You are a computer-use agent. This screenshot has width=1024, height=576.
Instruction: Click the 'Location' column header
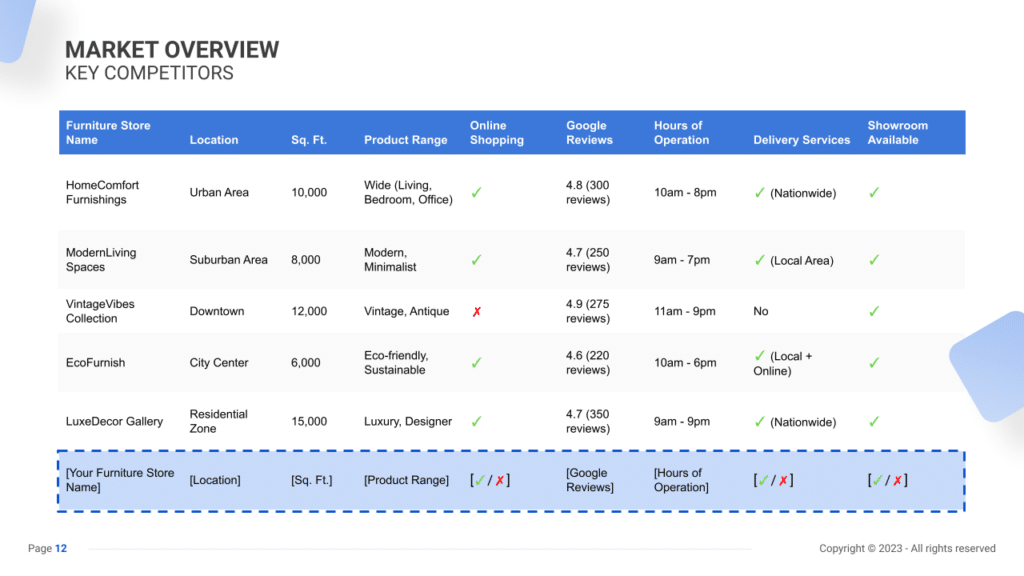pos(214,140)
